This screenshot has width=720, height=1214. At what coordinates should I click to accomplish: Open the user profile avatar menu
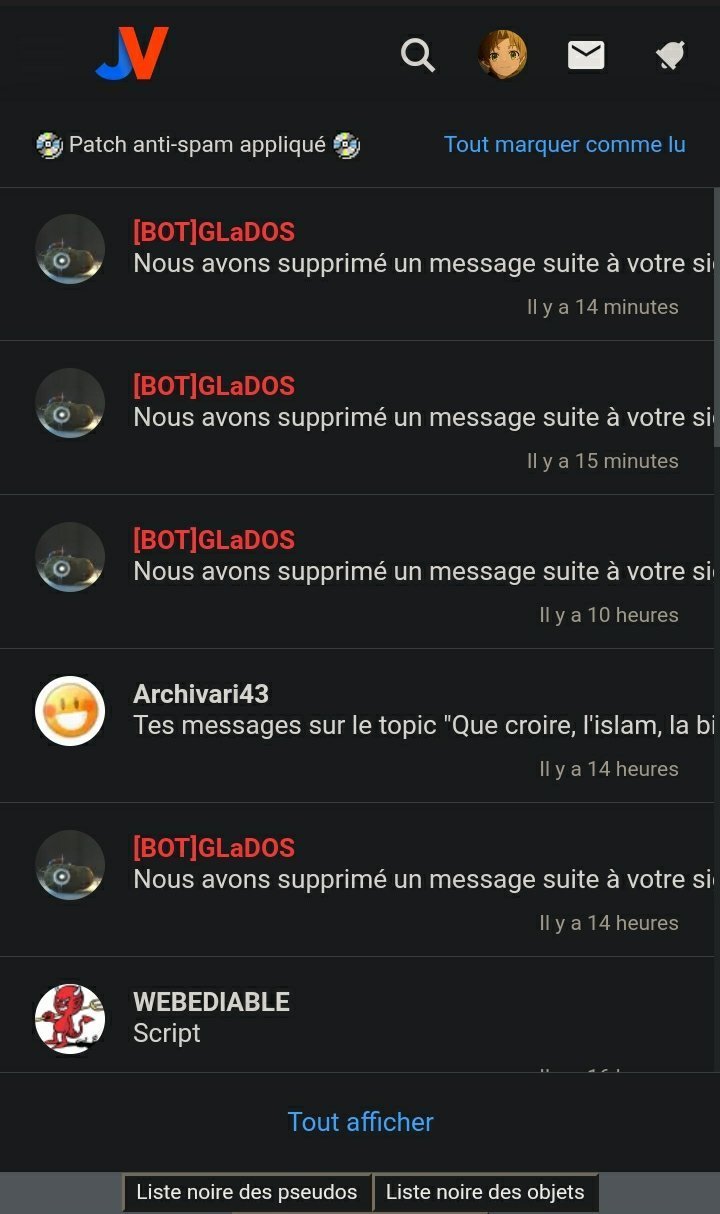click(502, 54)
